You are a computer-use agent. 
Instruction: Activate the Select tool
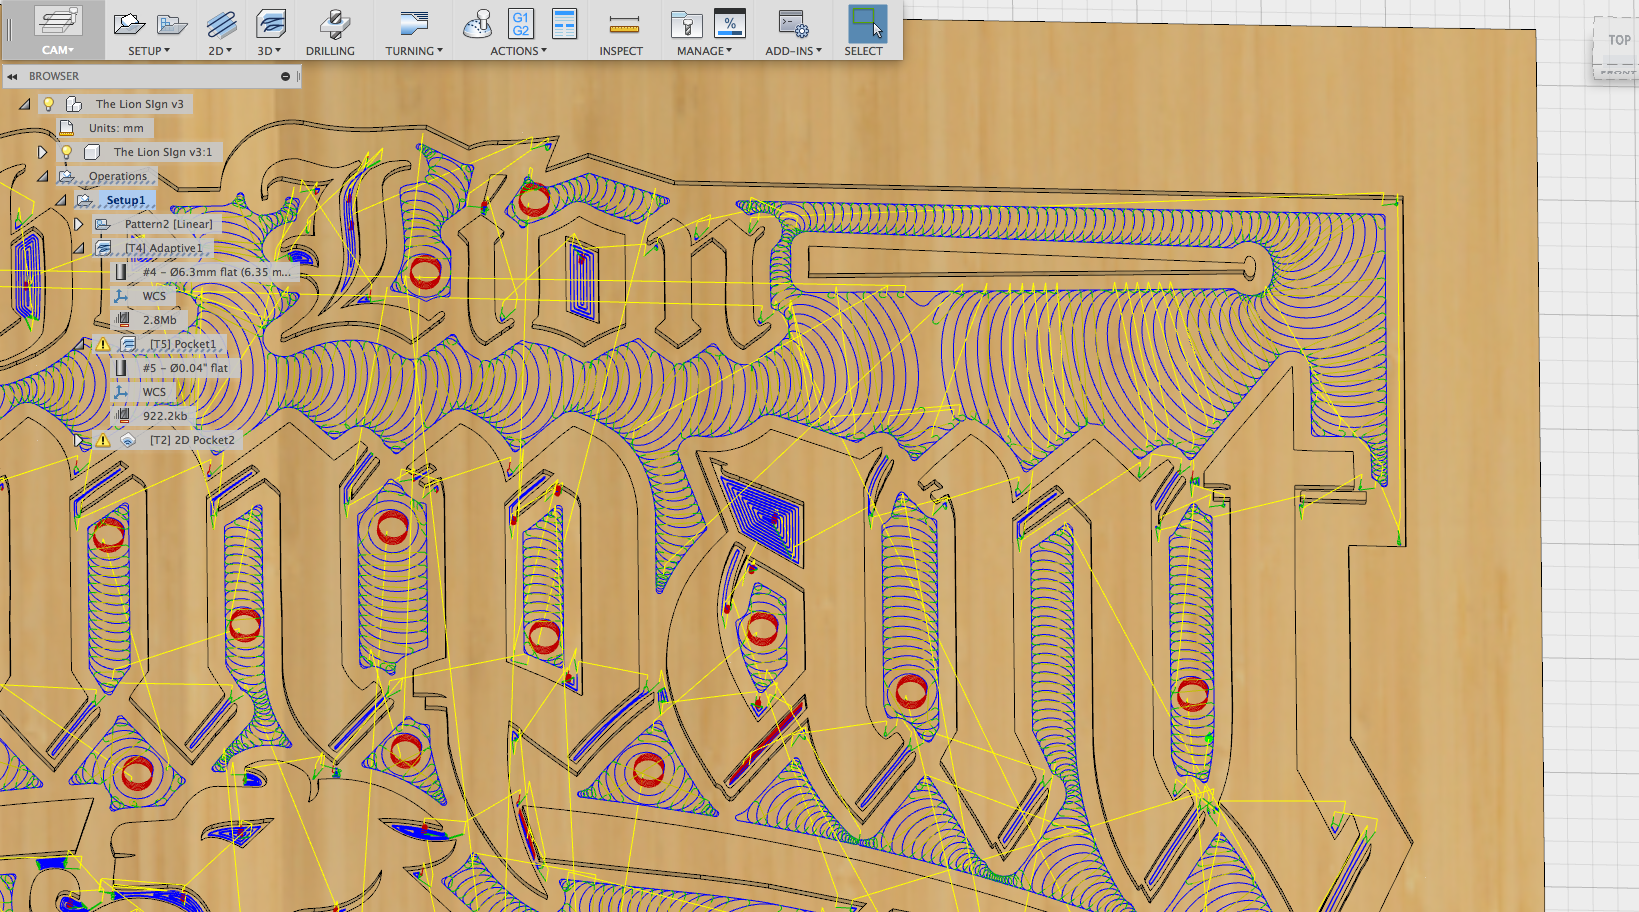[866, 24]
